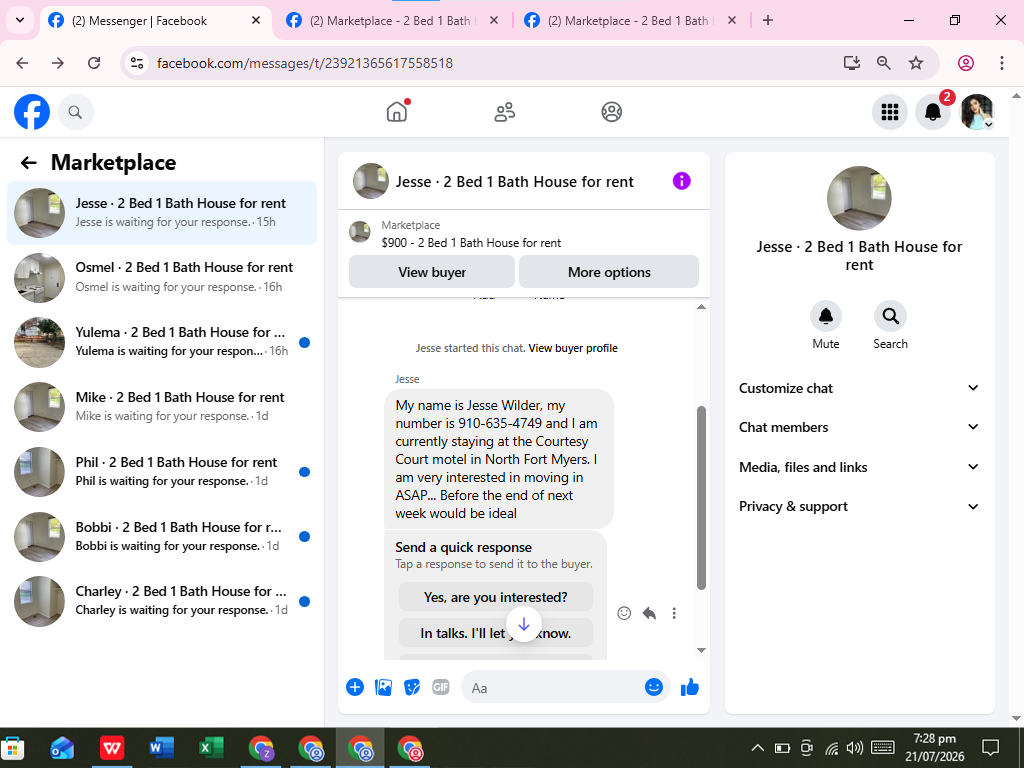The height and width of the screenshot is (768, 1024).
Task: Click the install app icon in address bar
Action: (852, 63)
